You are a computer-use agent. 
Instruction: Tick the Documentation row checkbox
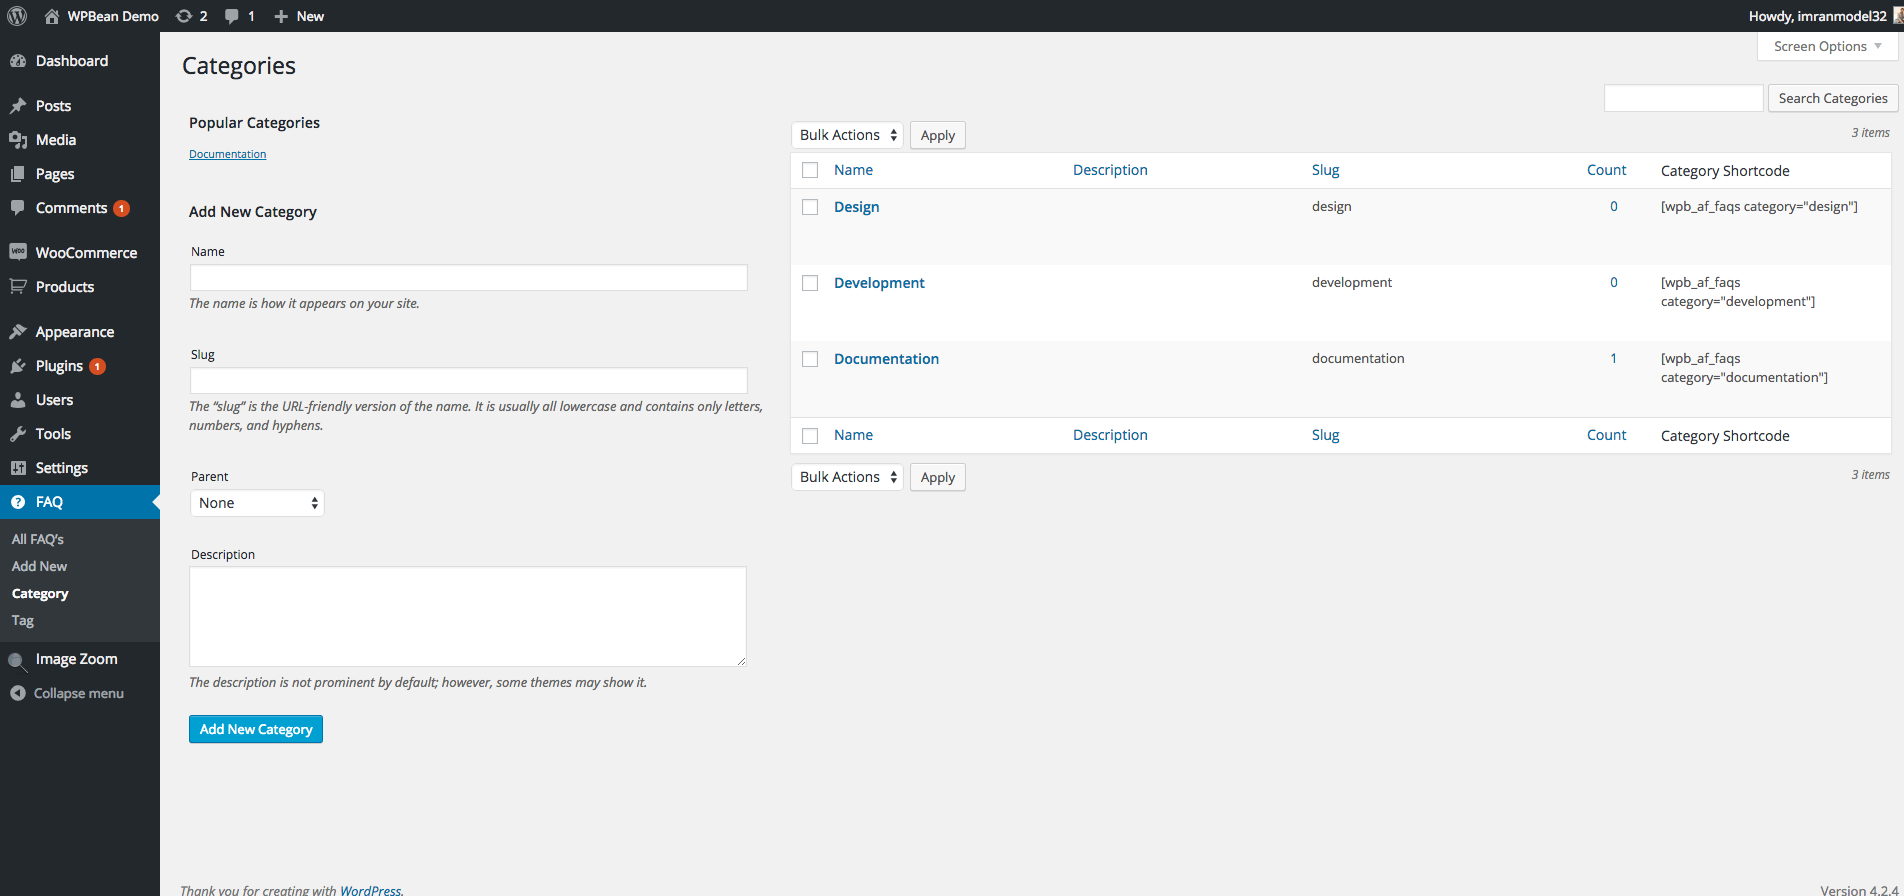point(810,359)
